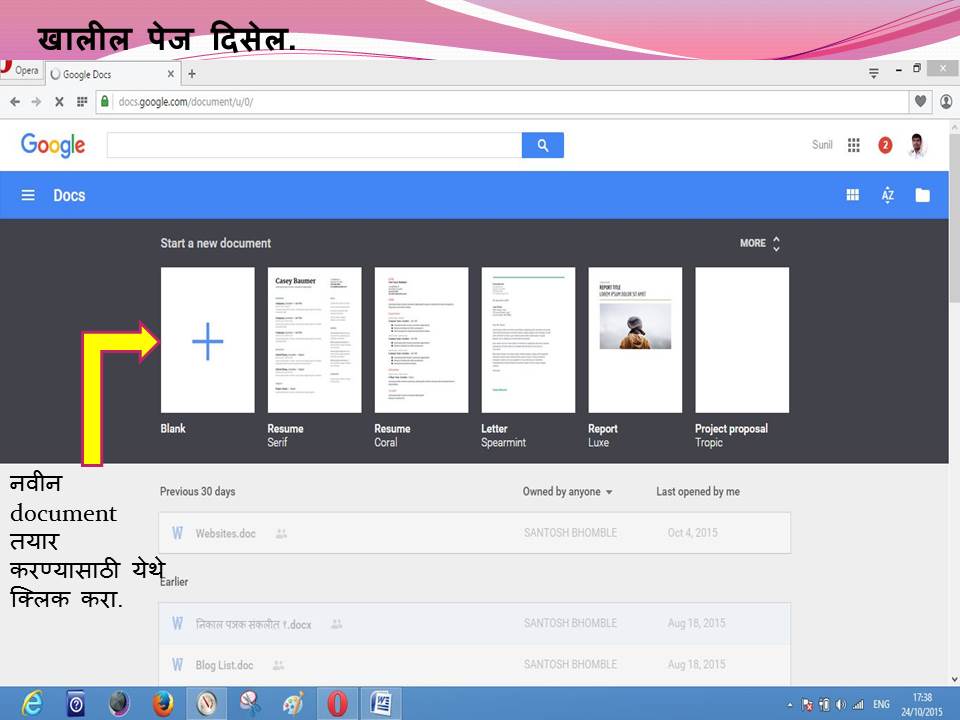Image resolution: width=960 pixels, height=720 pixels.
Task: Open Microsoft Word from the taskbar
Action: [x=381, y=703]
